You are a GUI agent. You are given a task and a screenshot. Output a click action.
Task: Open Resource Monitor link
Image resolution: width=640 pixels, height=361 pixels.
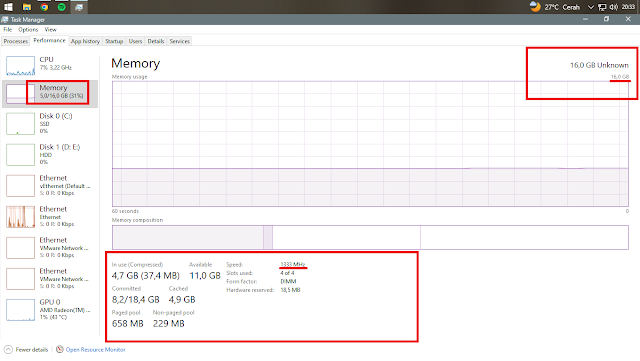coord(96,350)
